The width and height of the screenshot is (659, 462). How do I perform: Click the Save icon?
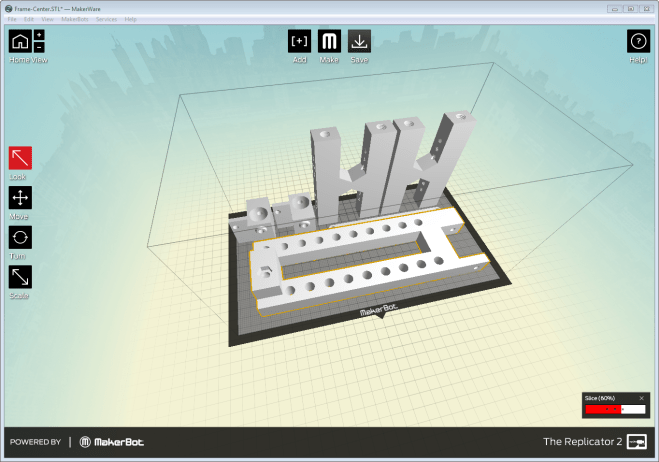pos(359,41)
